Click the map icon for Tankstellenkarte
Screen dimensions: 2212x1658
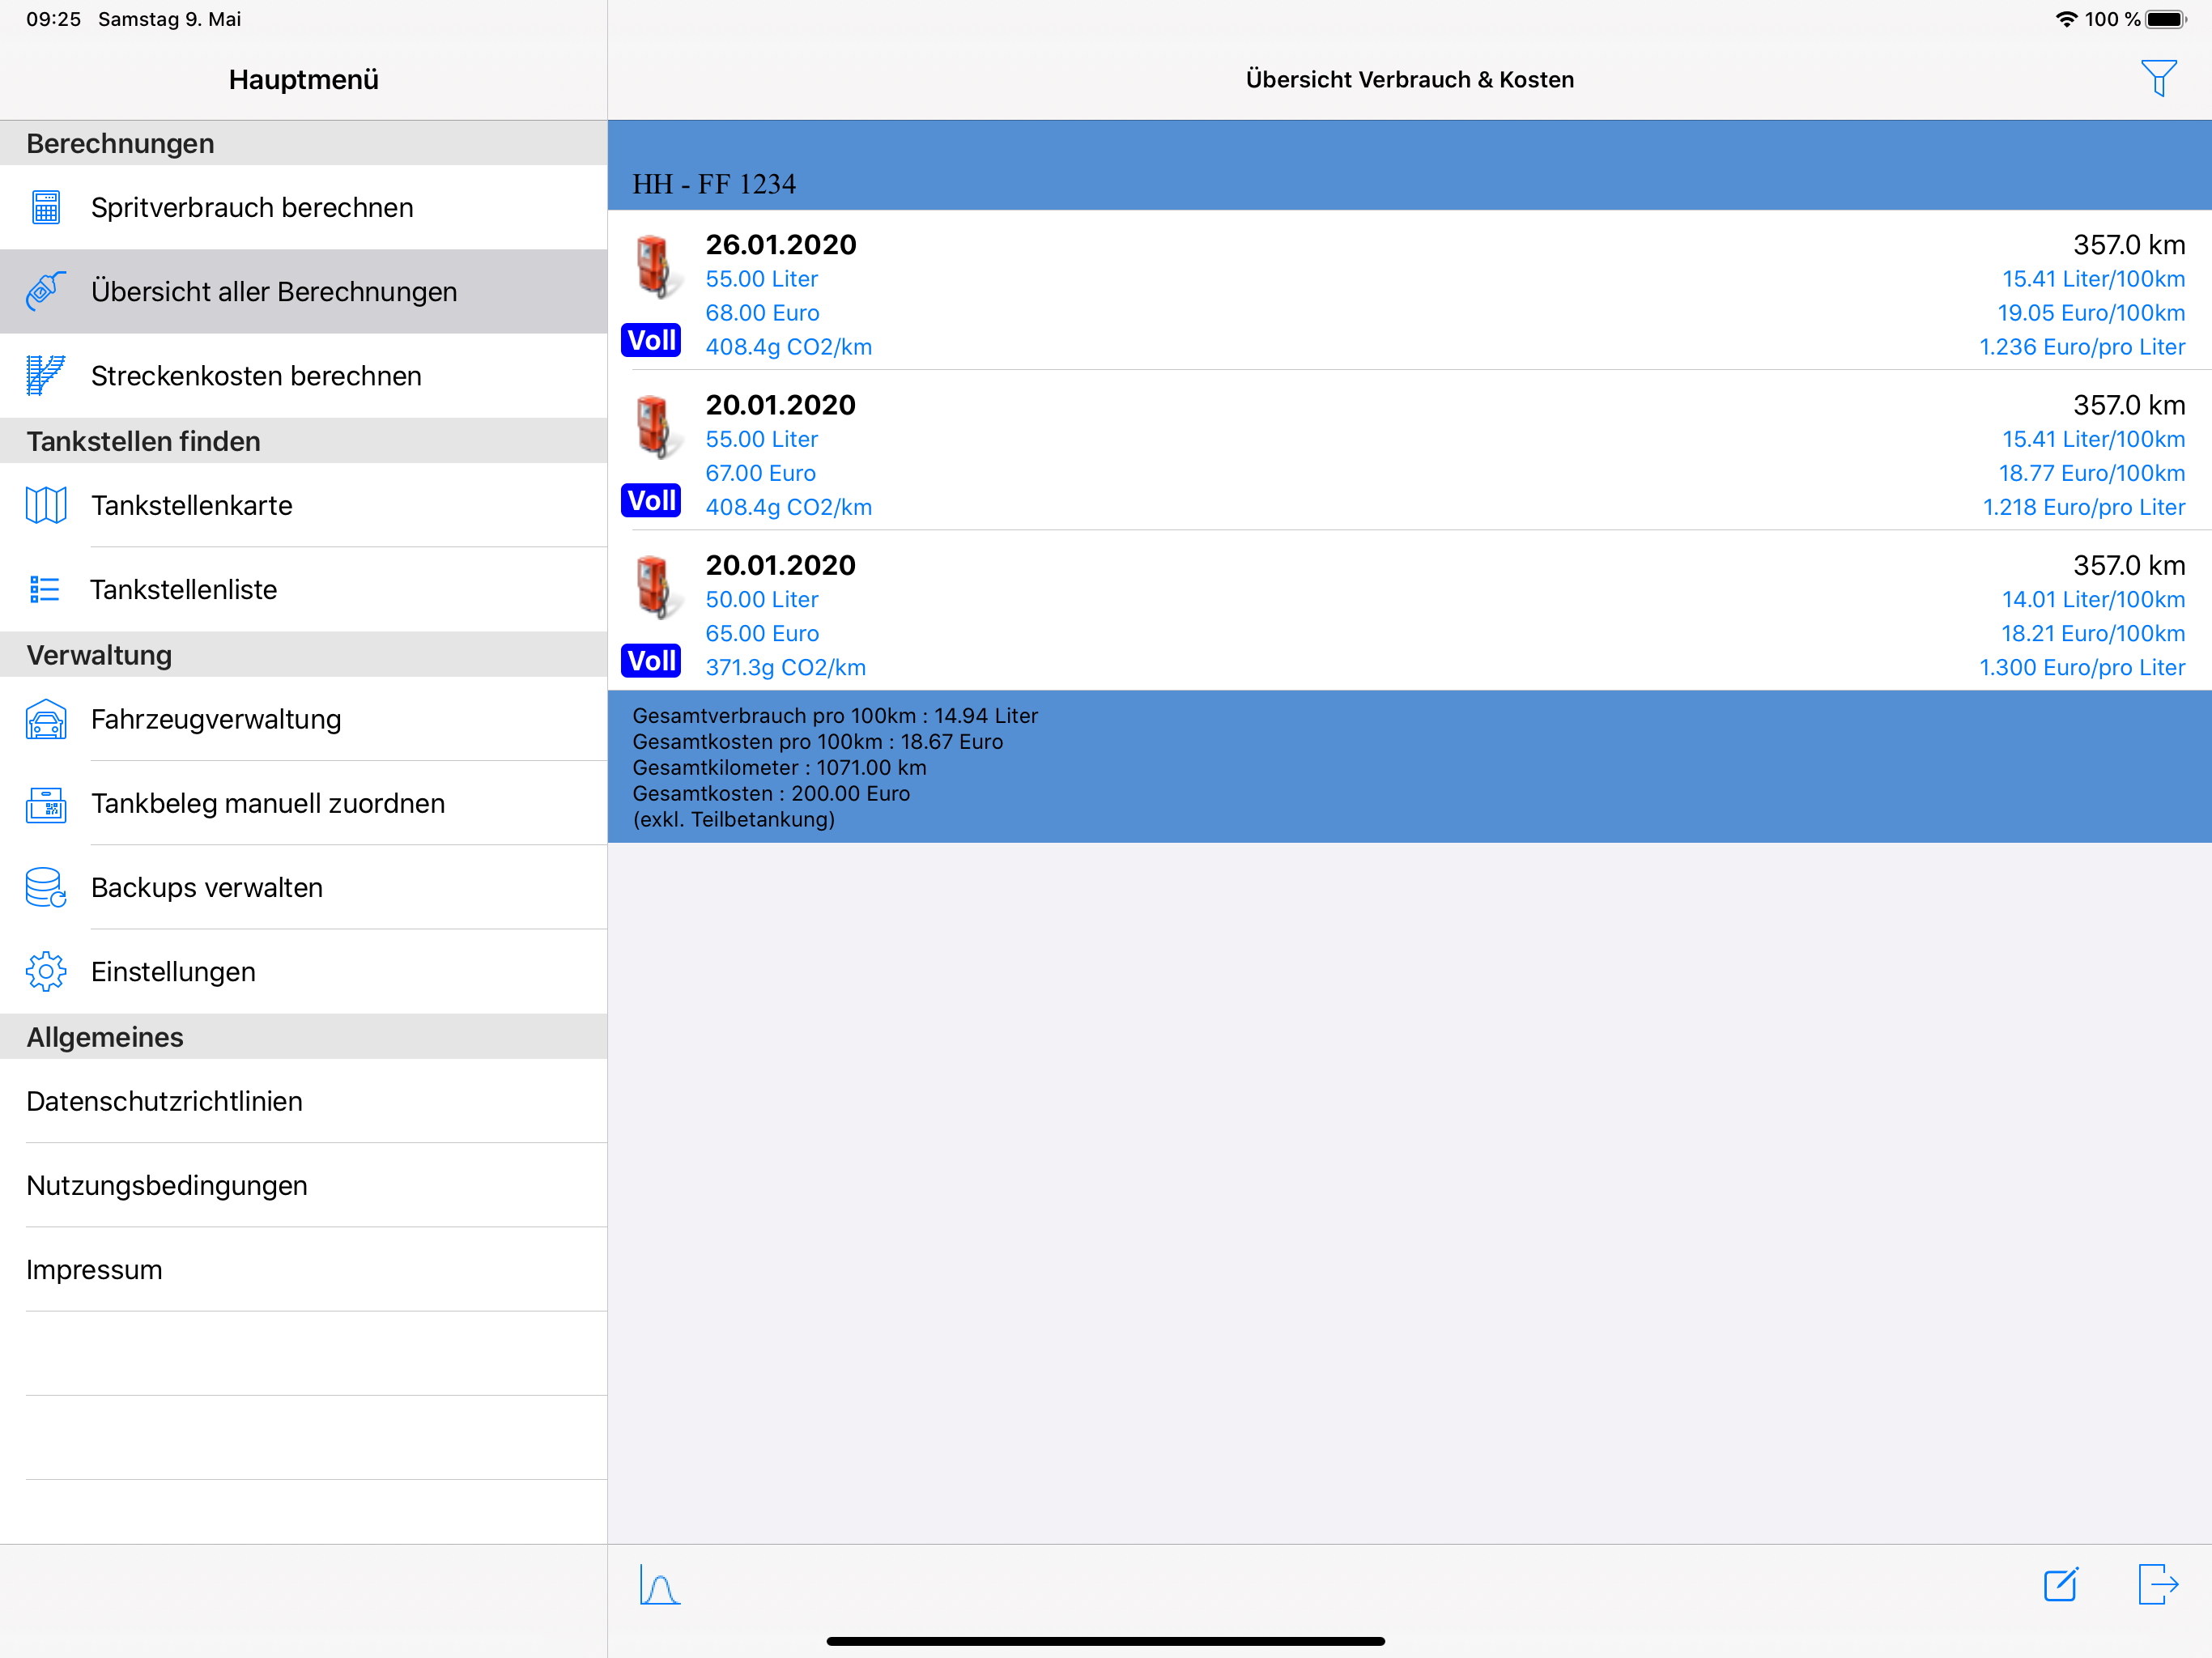click(x=46, y=505)
